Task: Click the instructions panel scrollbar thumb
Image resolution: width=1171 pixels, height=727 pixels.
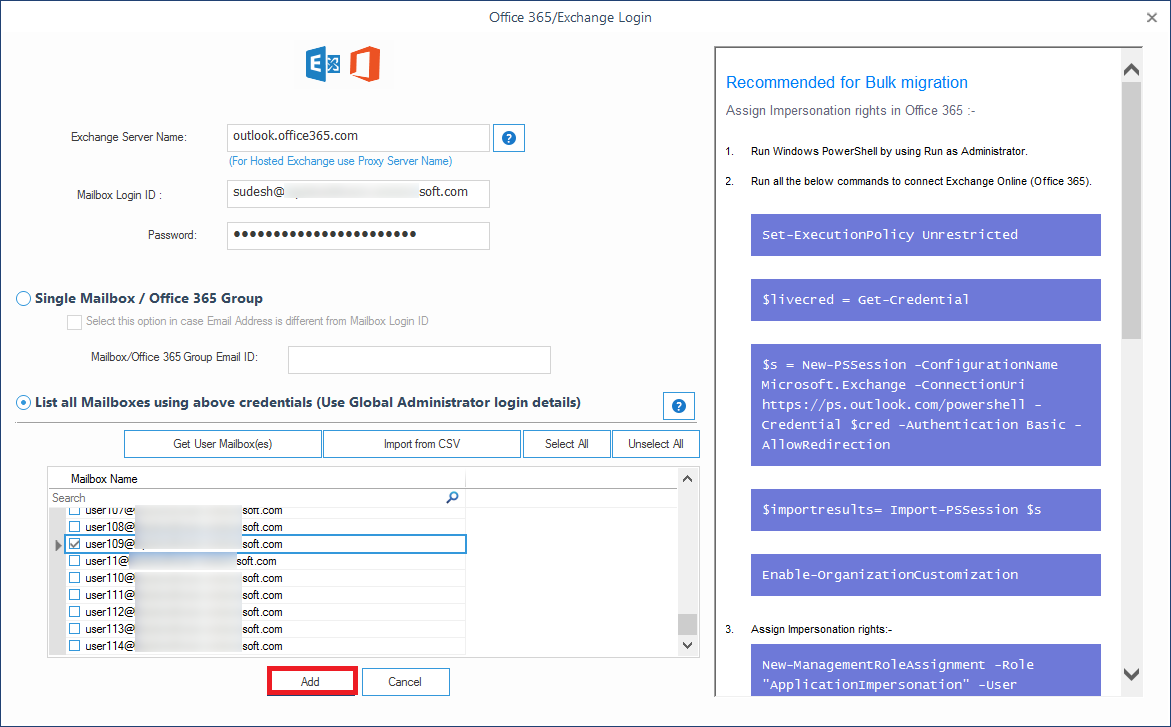Action: tap(1131, 211)
